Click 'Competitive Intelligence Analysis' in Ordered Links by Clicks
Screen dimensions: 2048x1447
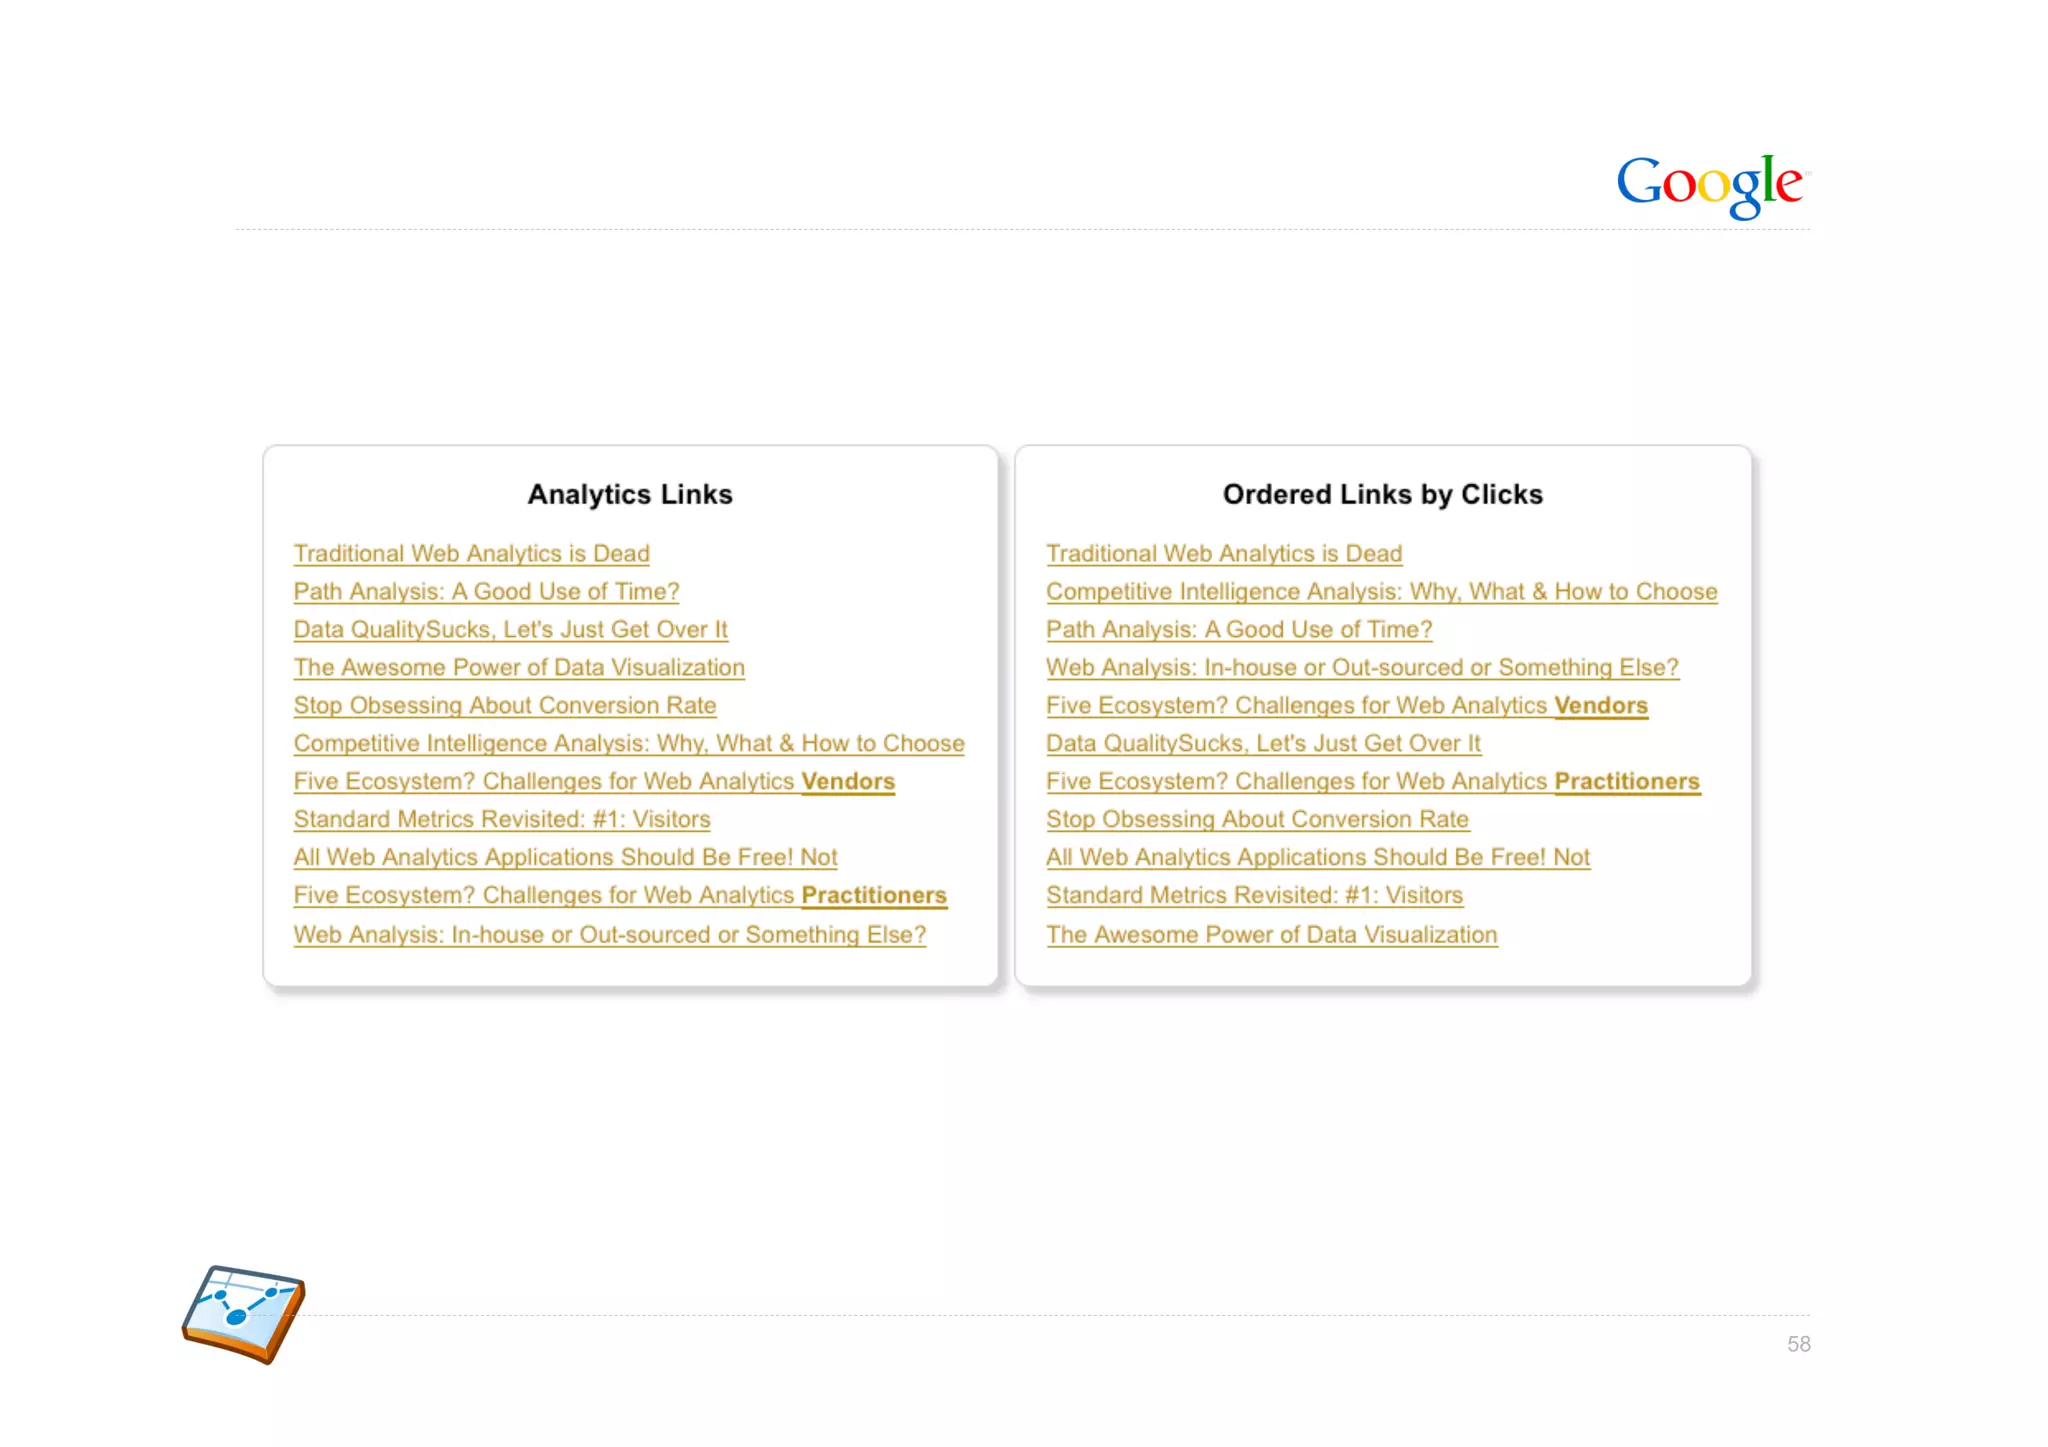point(1382,591)
